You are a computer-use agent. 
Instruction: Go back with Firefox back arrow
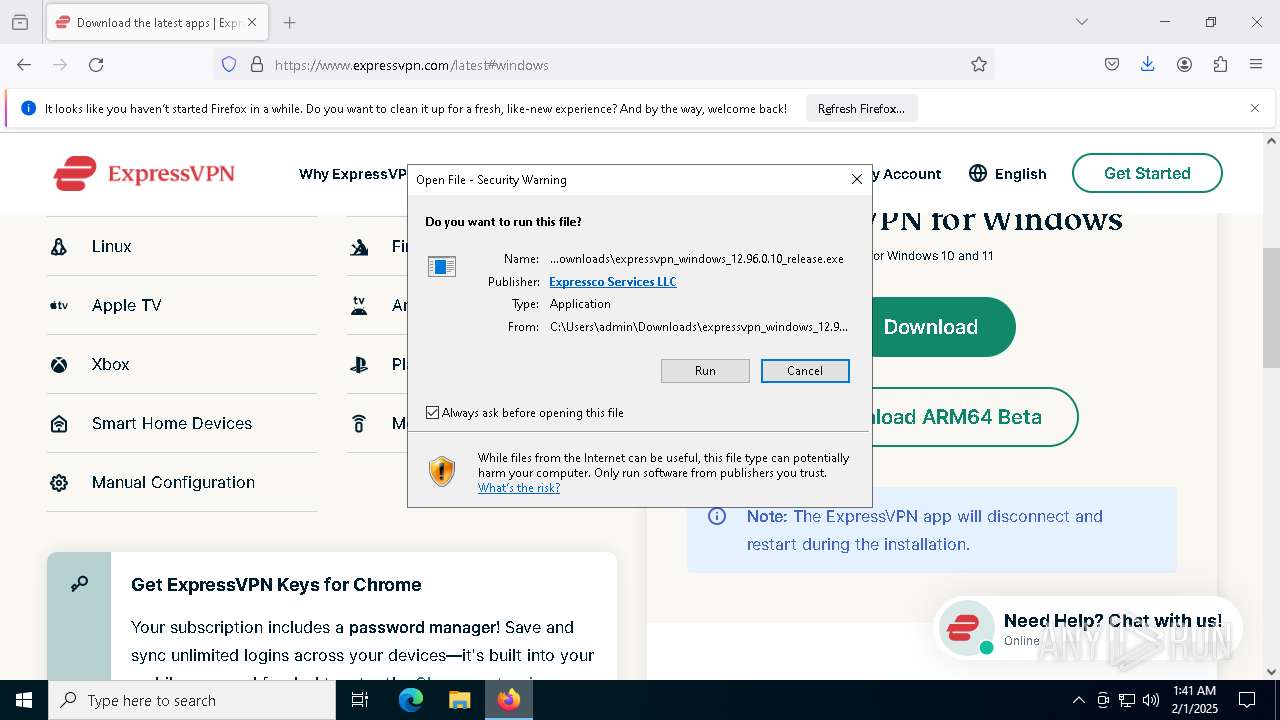click(24, 65)
